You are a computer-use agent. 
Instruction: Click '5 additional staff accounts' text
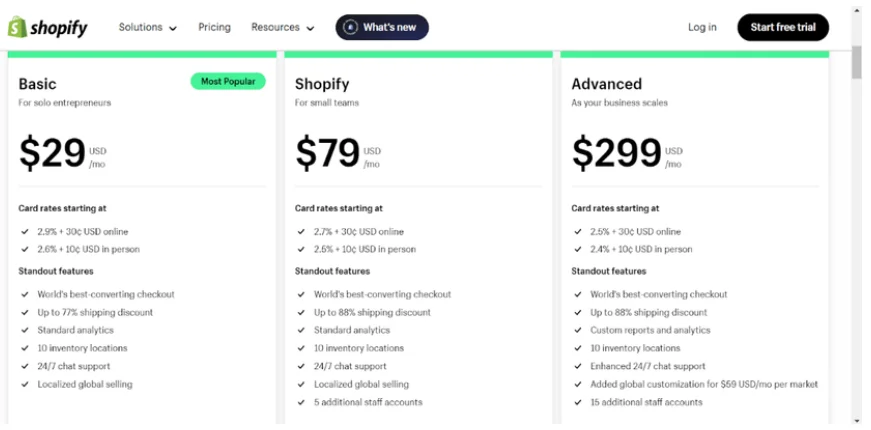[x=368, y=402]
